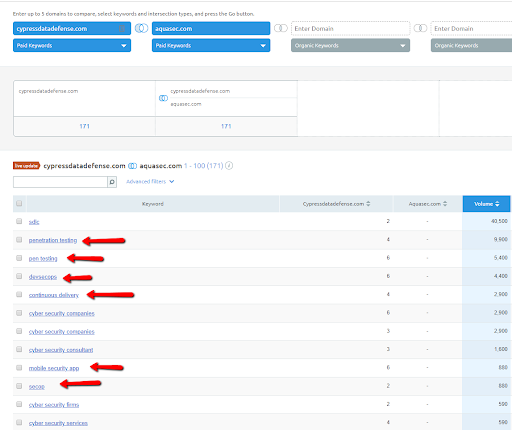Expand Advanced filters
512x430 pixels.
point(150,182)
